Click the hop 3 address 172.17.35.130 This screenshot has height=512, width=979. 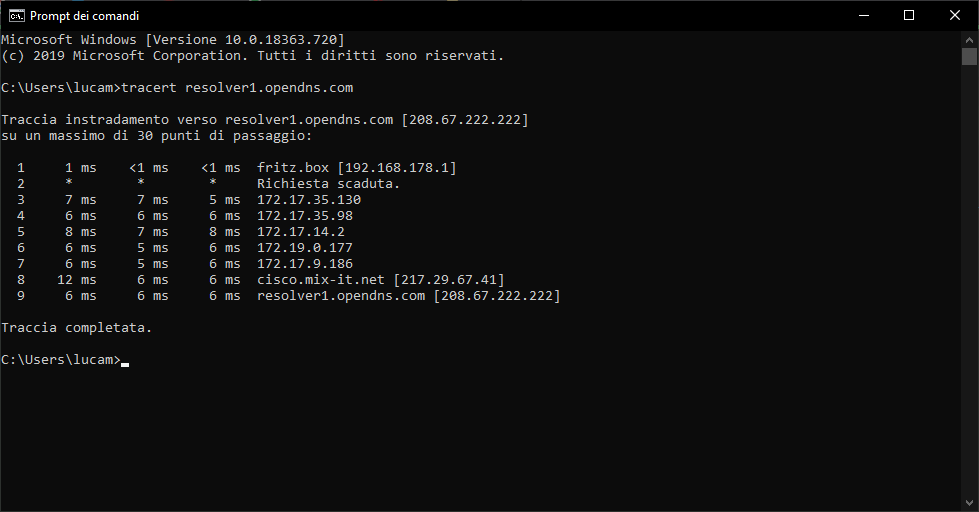coord(308,200)
